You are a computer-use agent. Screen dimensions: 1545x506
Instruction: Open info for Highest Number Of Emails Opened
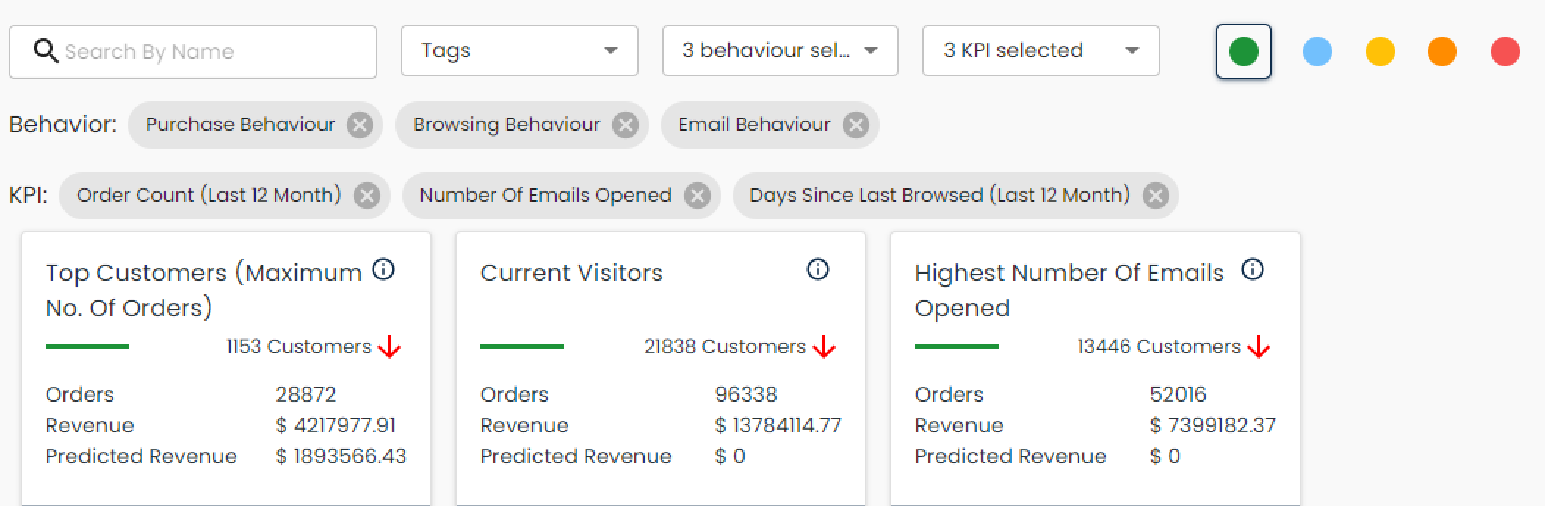tap(1252, 270)
